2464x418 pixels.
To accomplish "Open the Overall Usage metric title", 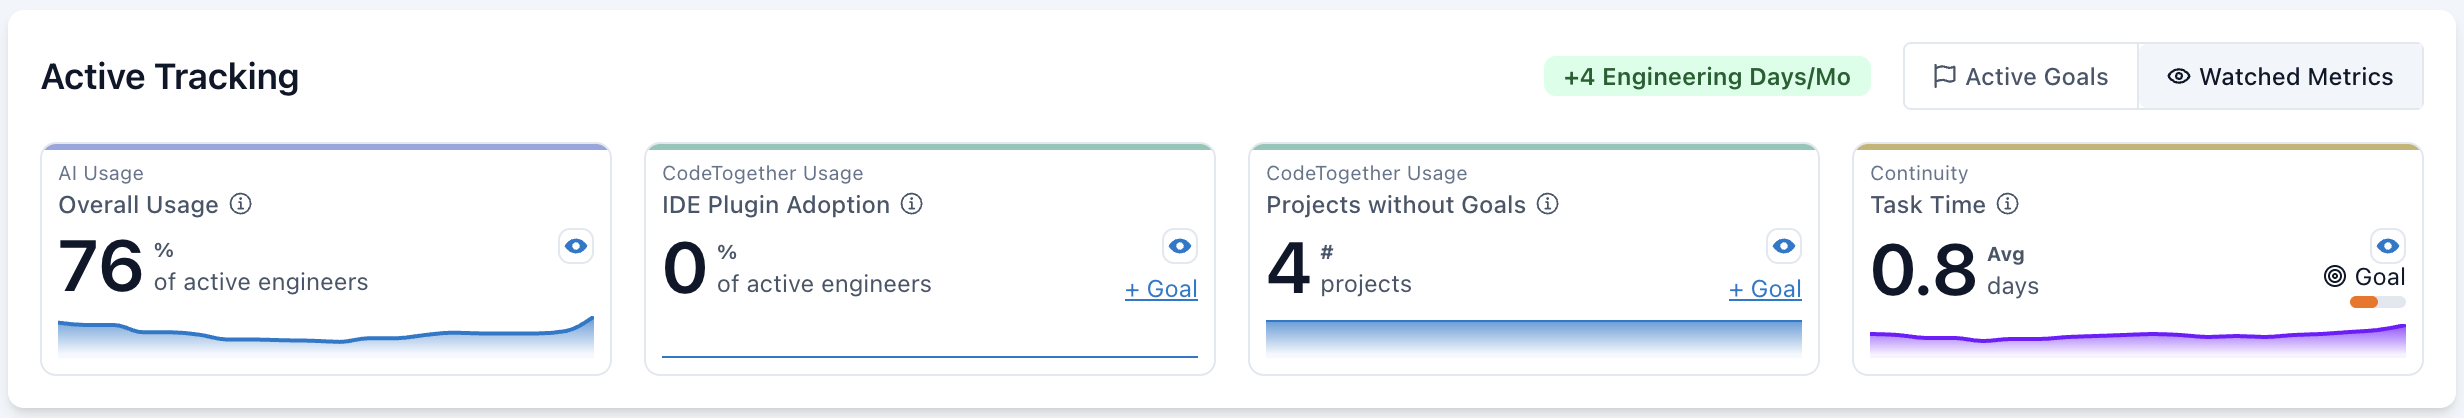I will tap(138, 205).
